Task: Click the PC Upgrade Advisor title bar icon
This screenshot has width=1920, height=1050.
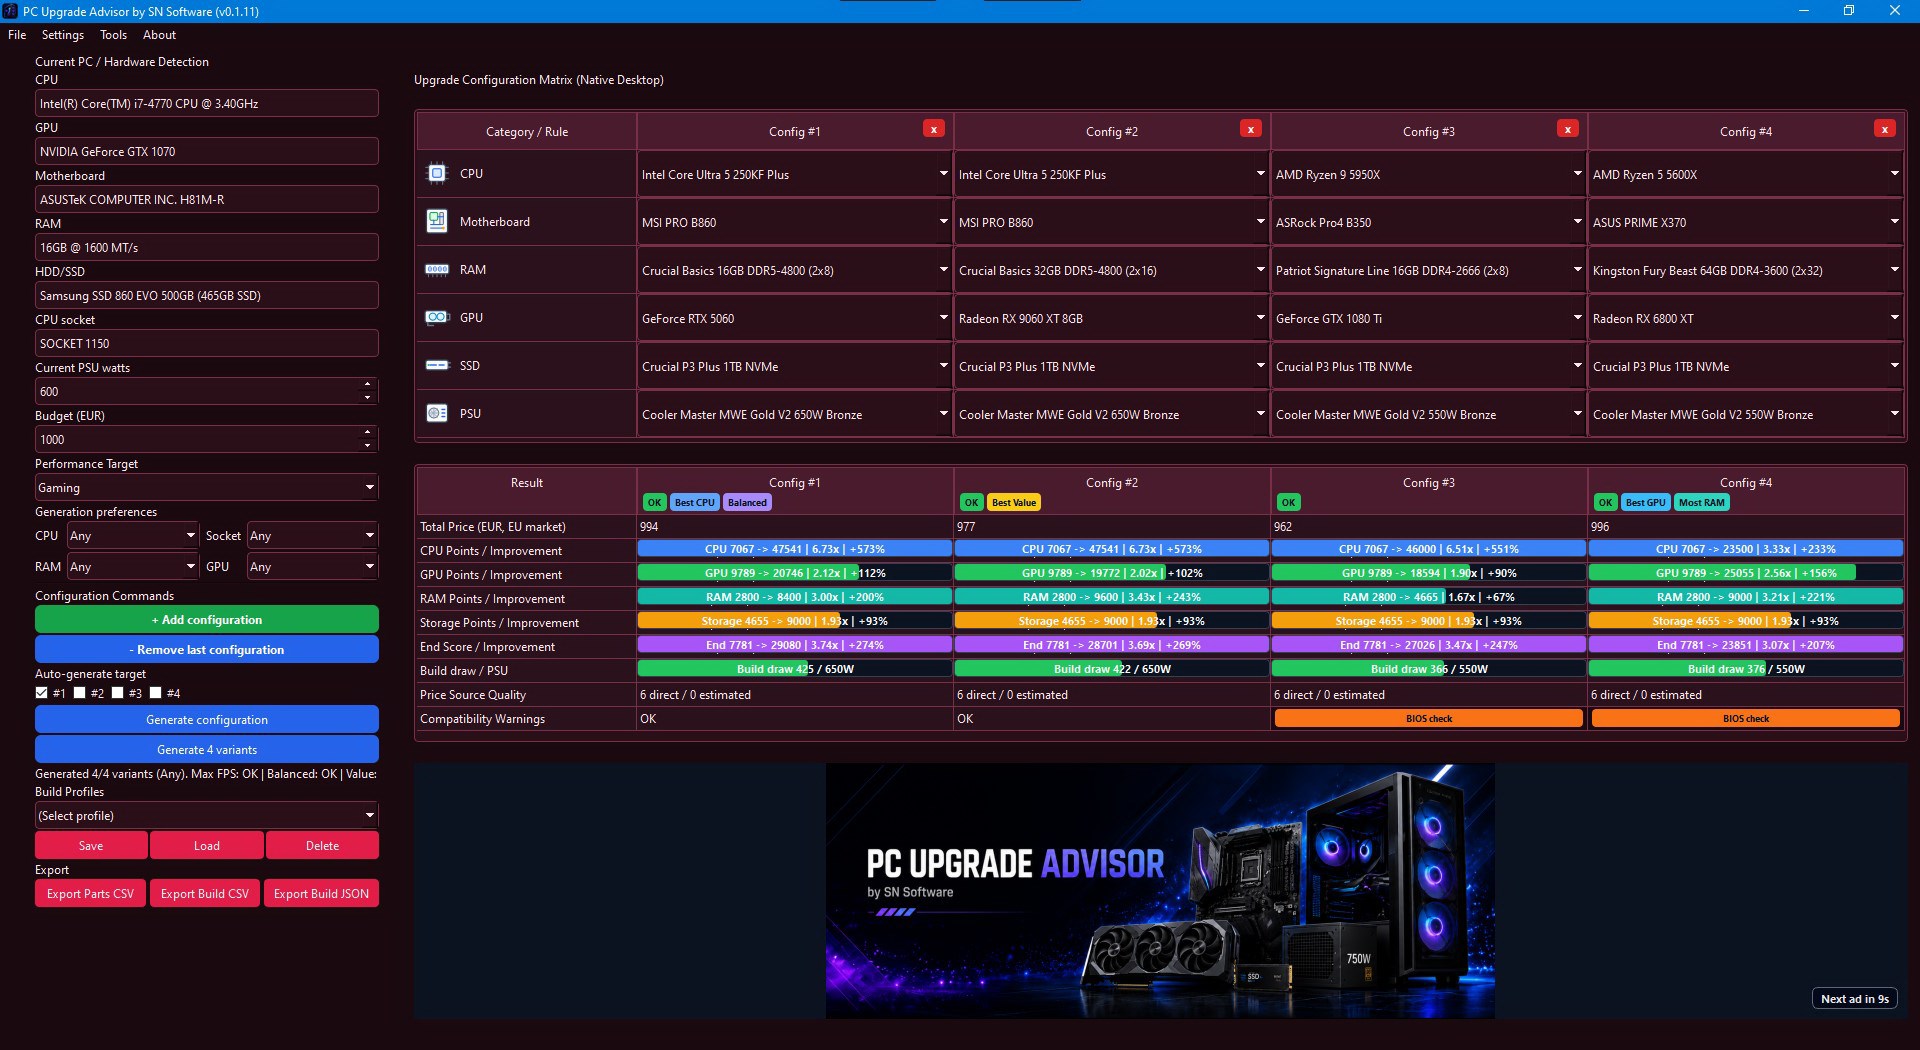Action: pos(10,11)
